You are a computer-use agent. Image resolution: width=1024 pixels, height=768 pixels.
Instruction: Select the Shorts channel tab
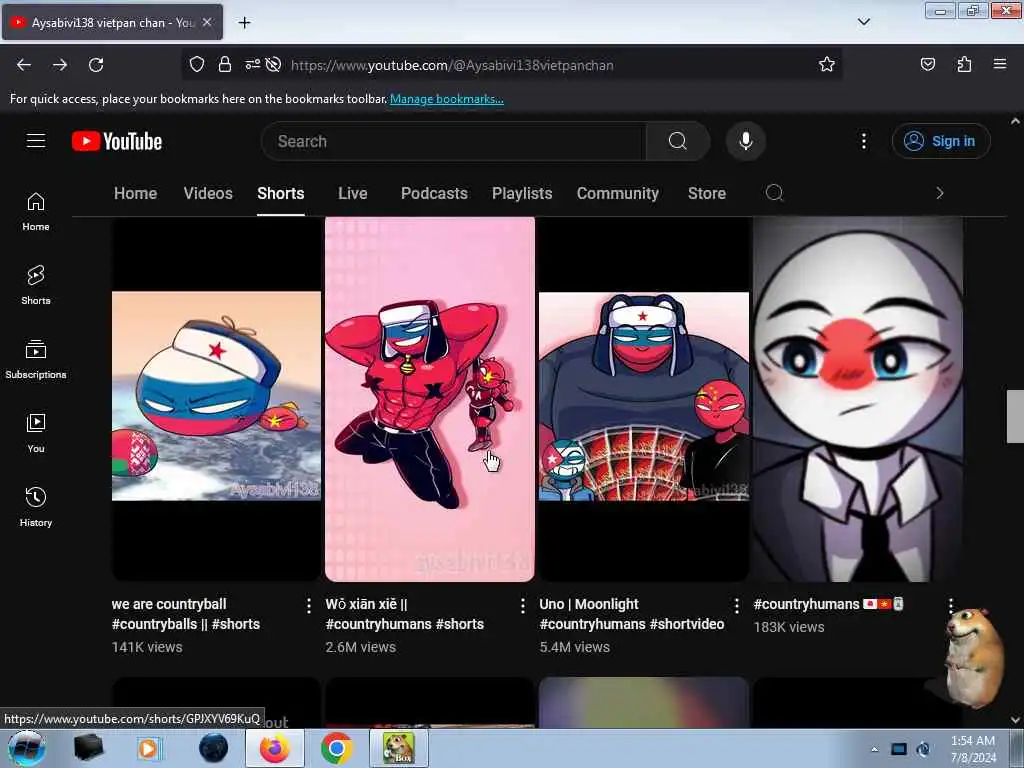coord(281,193)
